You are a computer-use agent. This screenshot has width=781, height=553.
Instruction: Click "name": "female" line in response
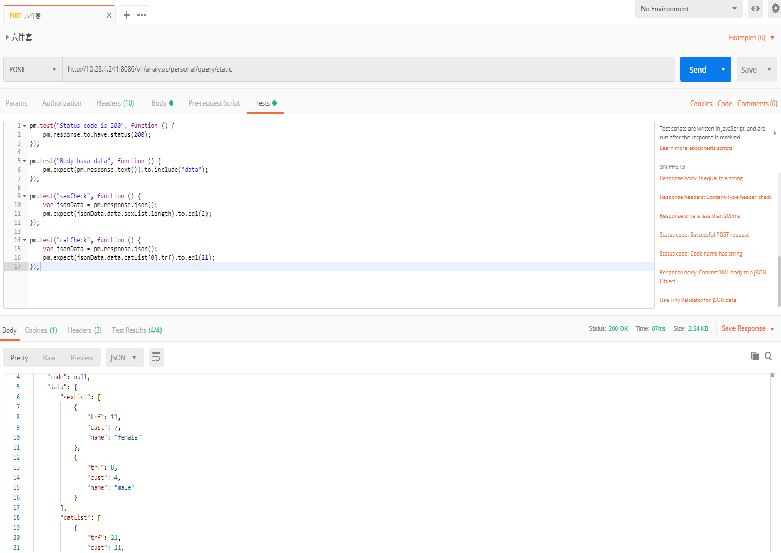pyautogui.click(x=115, y=437)
